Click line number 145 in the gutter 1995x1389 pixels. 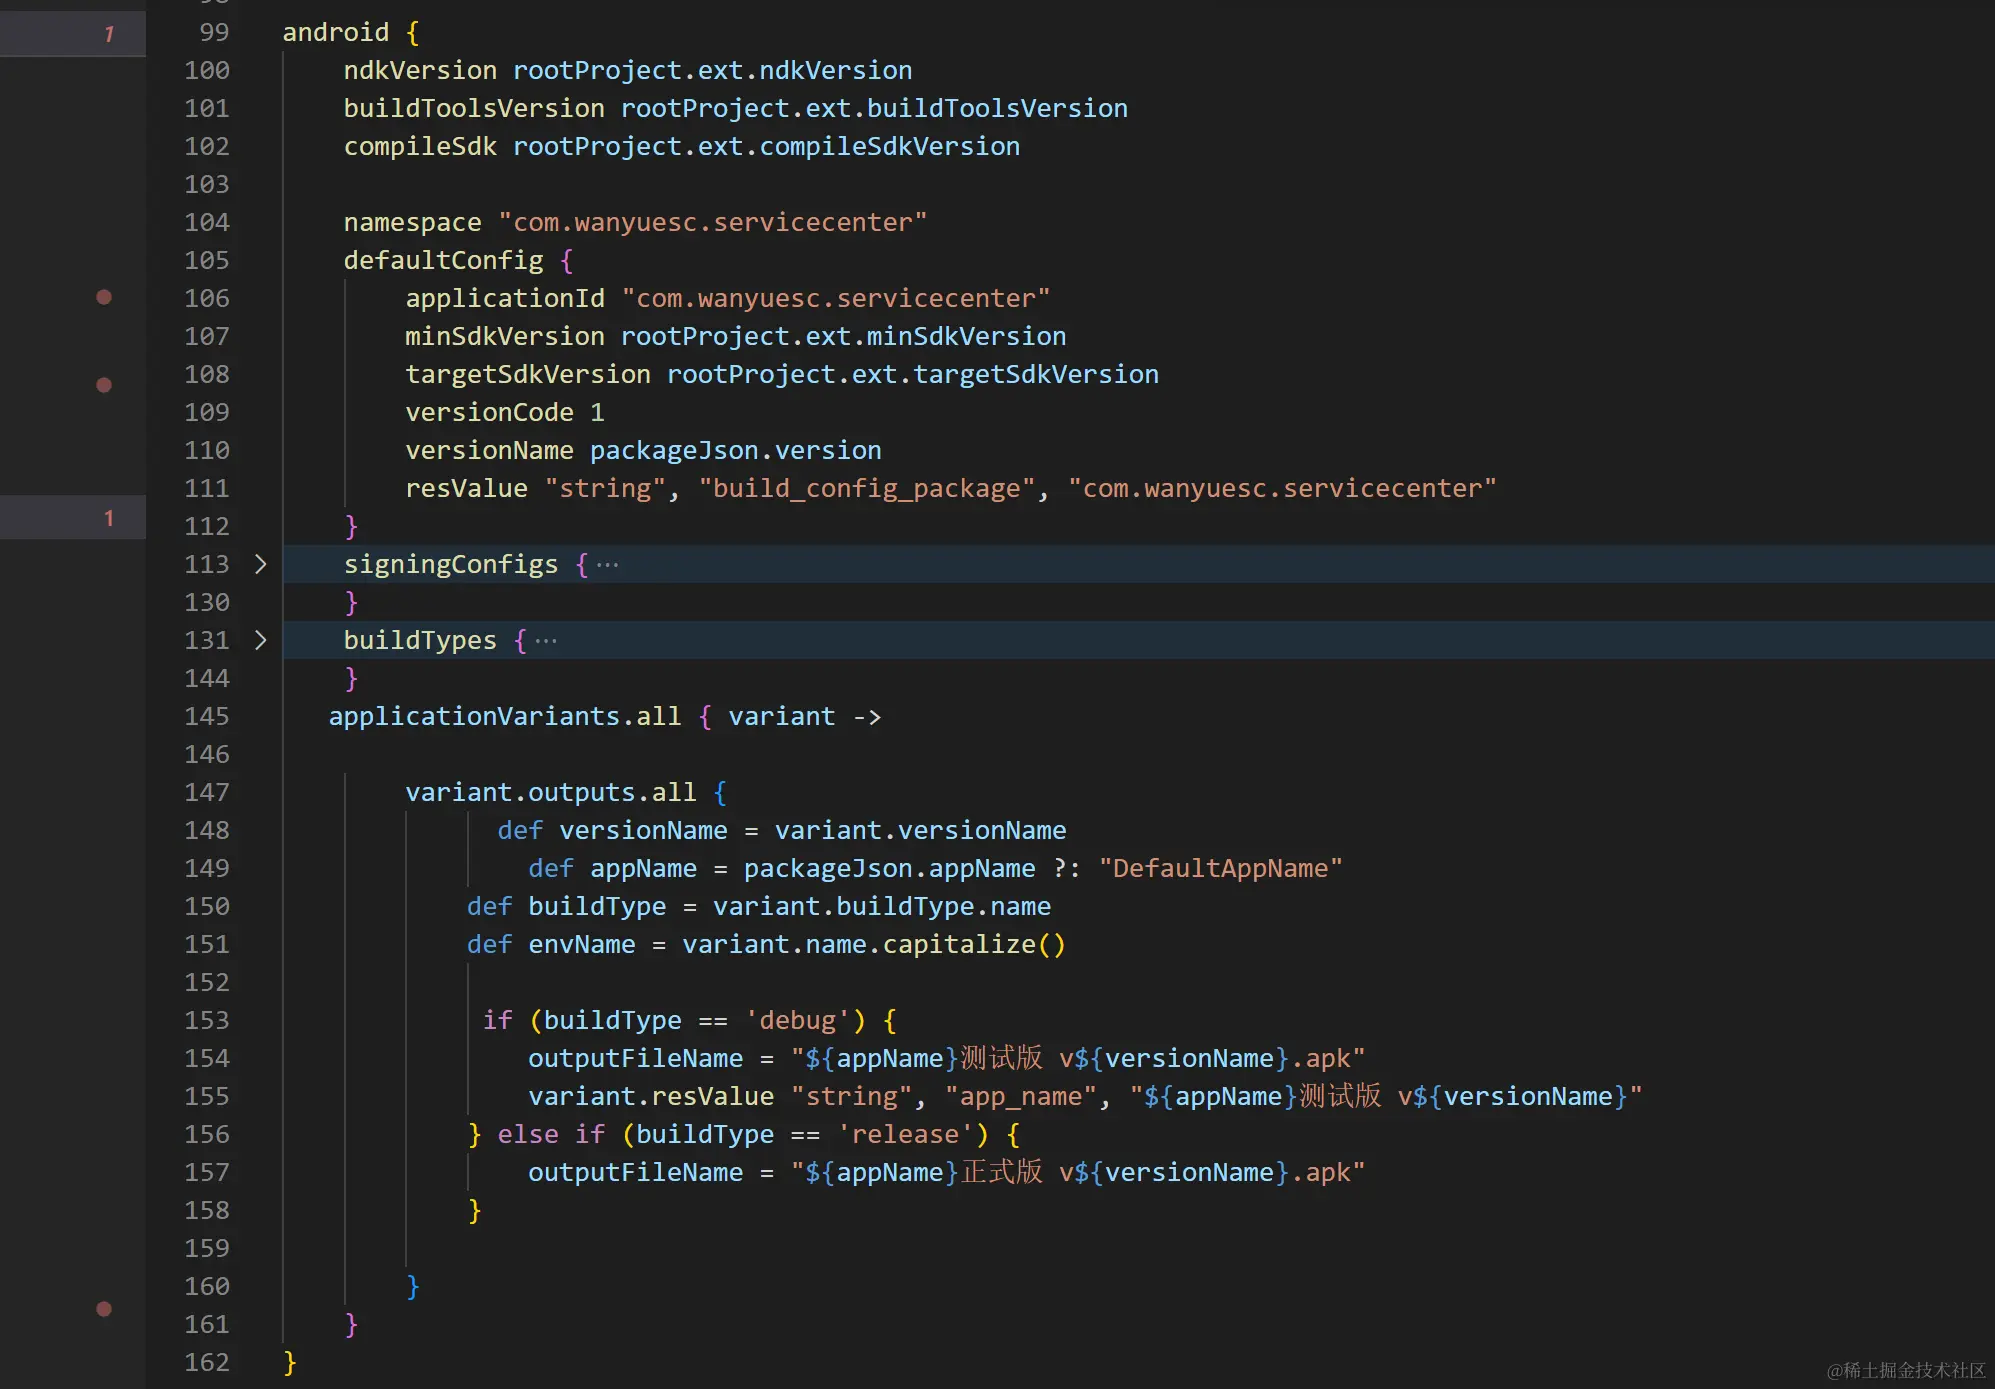click(206, 716)
